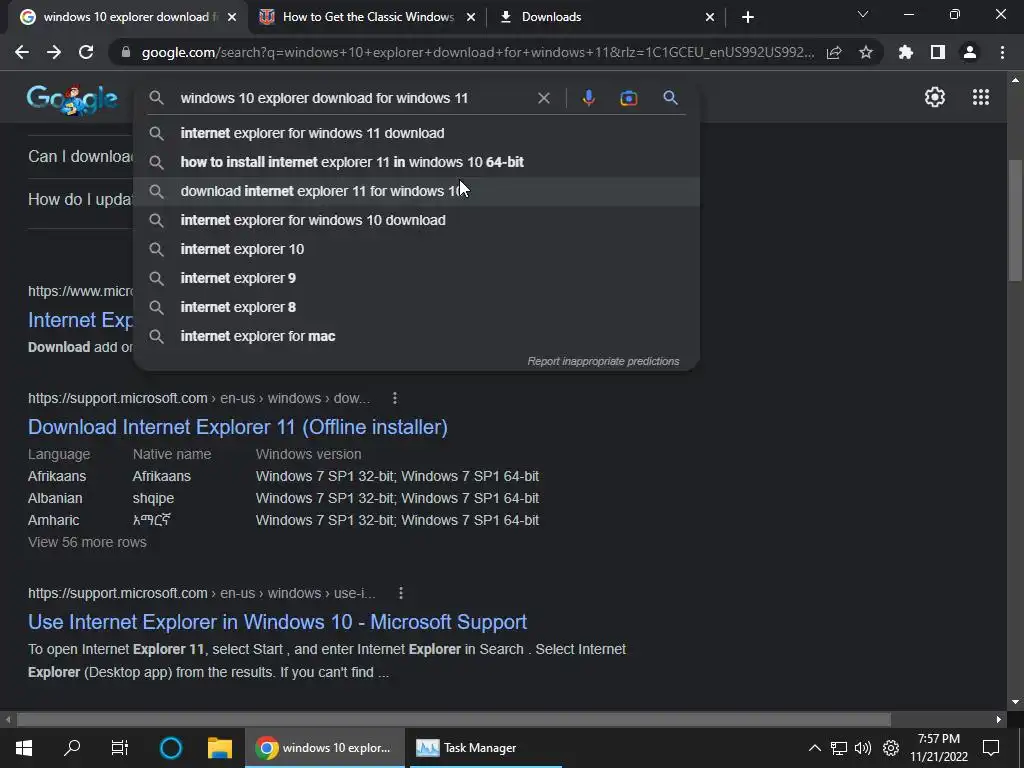The width and height of the screenshot is (1024, 768).
Task: Open Use Internet Explorer in Windows 10 result
Action: (278, 622)
